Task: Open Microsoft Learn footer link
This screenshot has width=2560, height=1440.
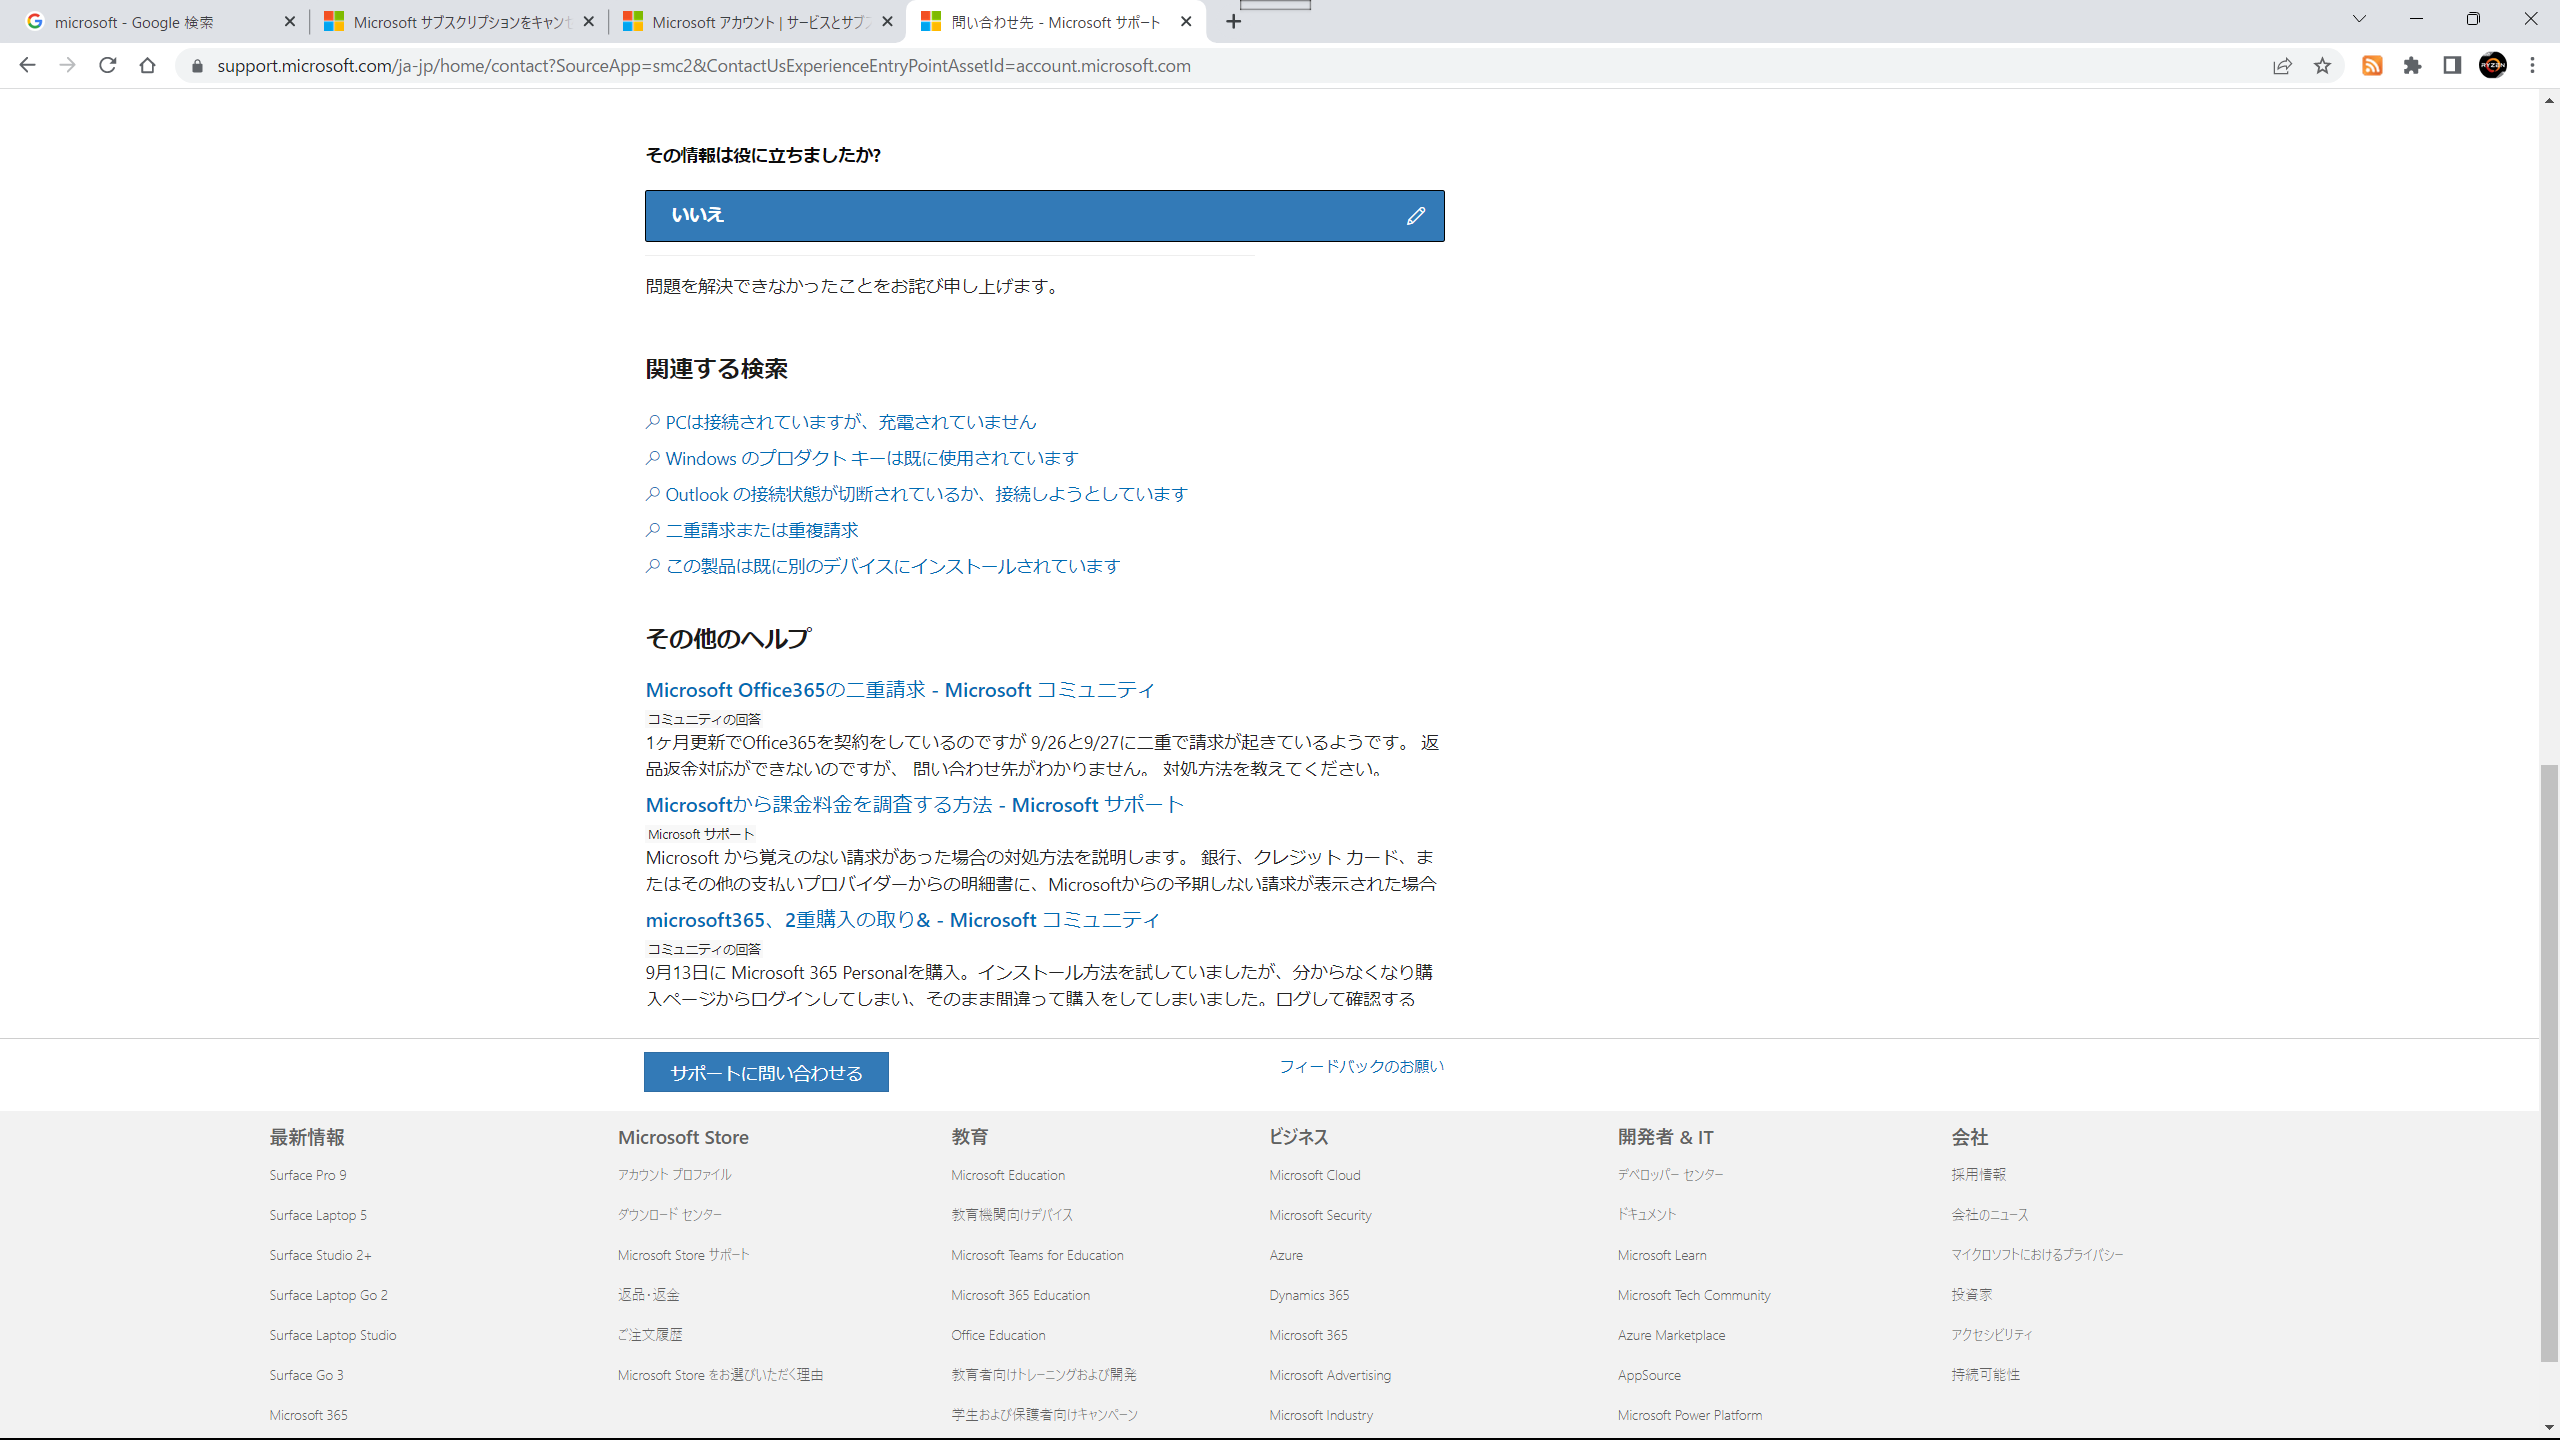Action: pyautogui.click(x=1662, y=1255)
